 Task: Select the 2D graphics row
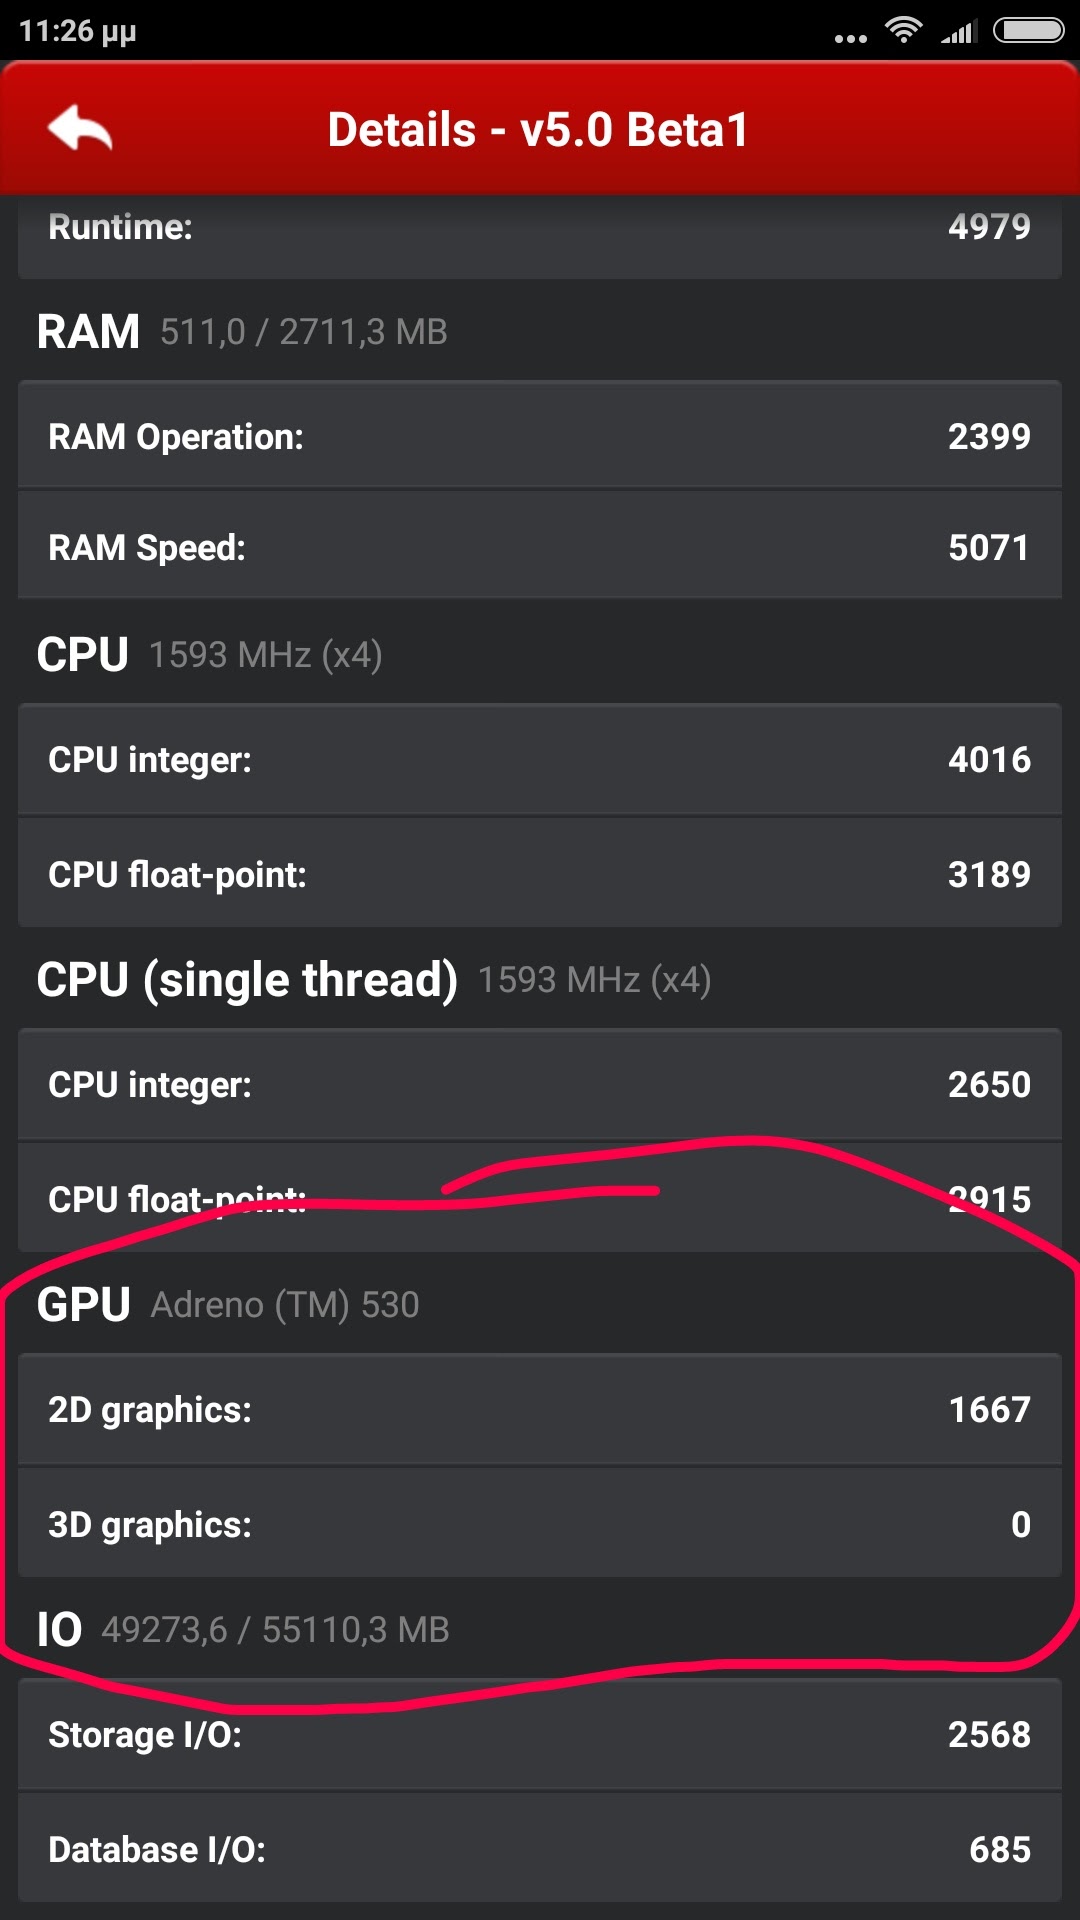point(540,1409)
